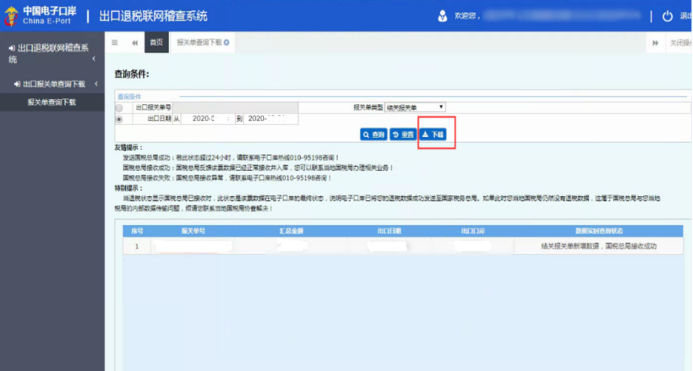This screenshot has height=371, width=693.
Task: Collapse the 出口退税联网稽查系统 sidebar menu
Action: [93, 59]
